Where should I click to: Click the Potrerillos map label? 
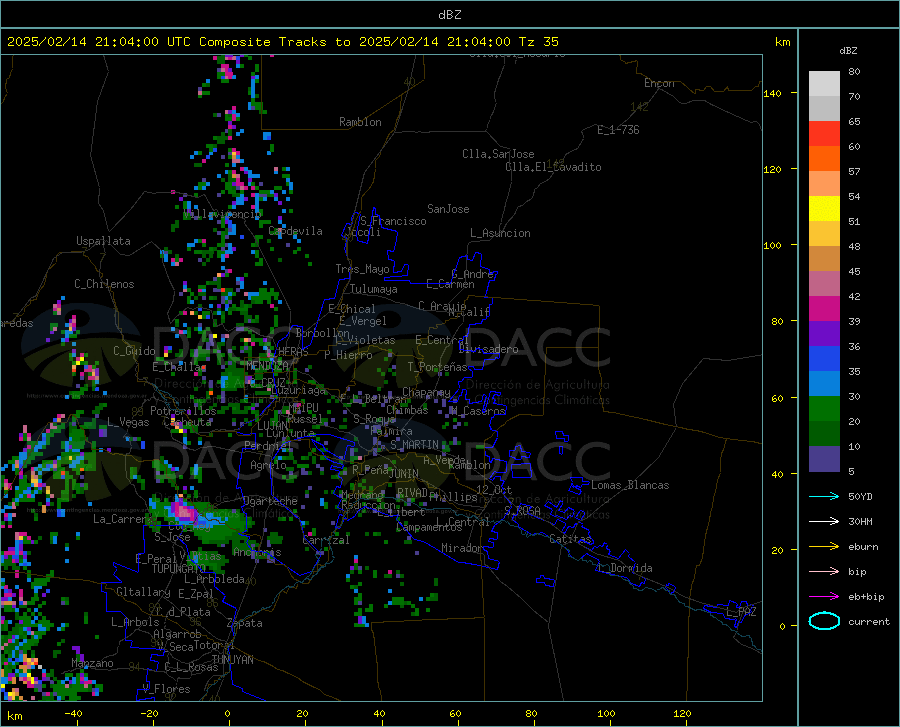(183, 411)
